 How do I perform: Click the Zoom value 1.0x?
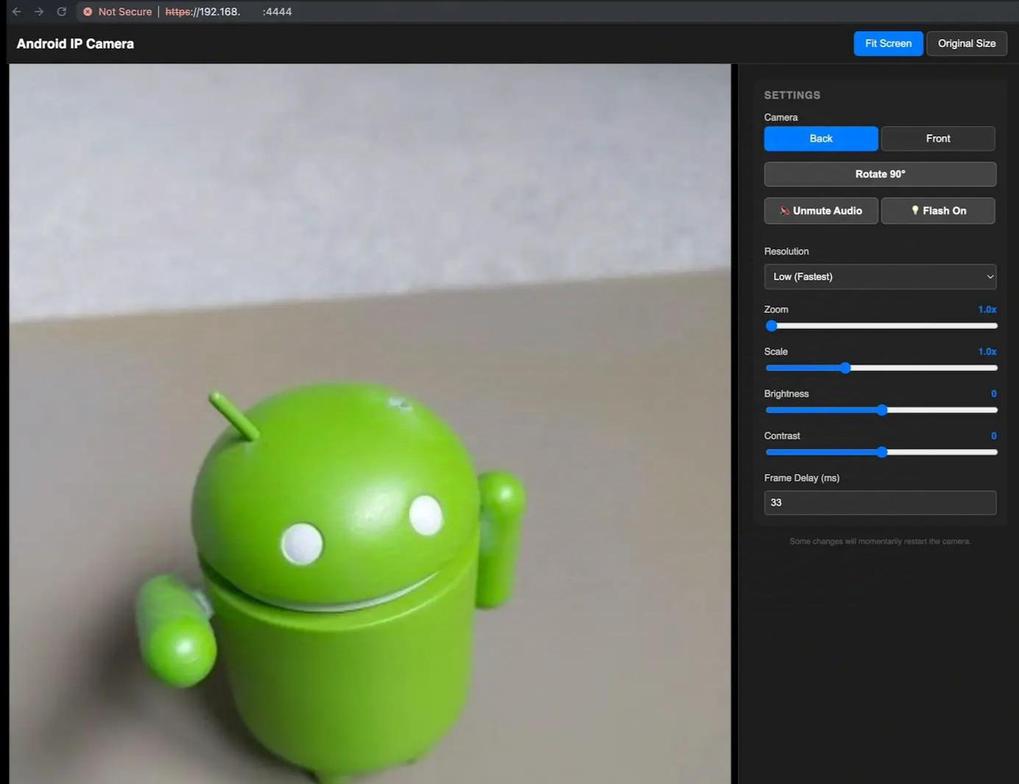tap(987, 309)
